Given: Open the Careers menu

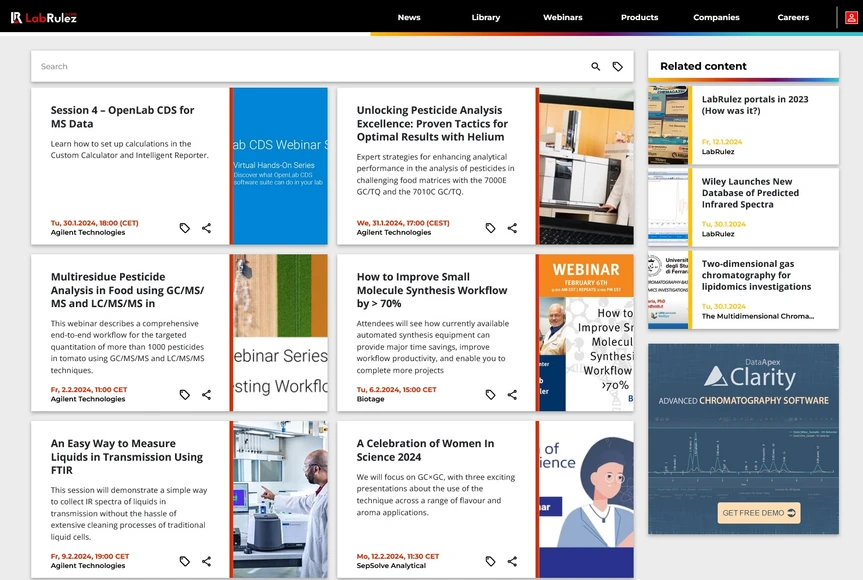Looking at the screenshot, I should pyautogui.click(x=793, y=18).
